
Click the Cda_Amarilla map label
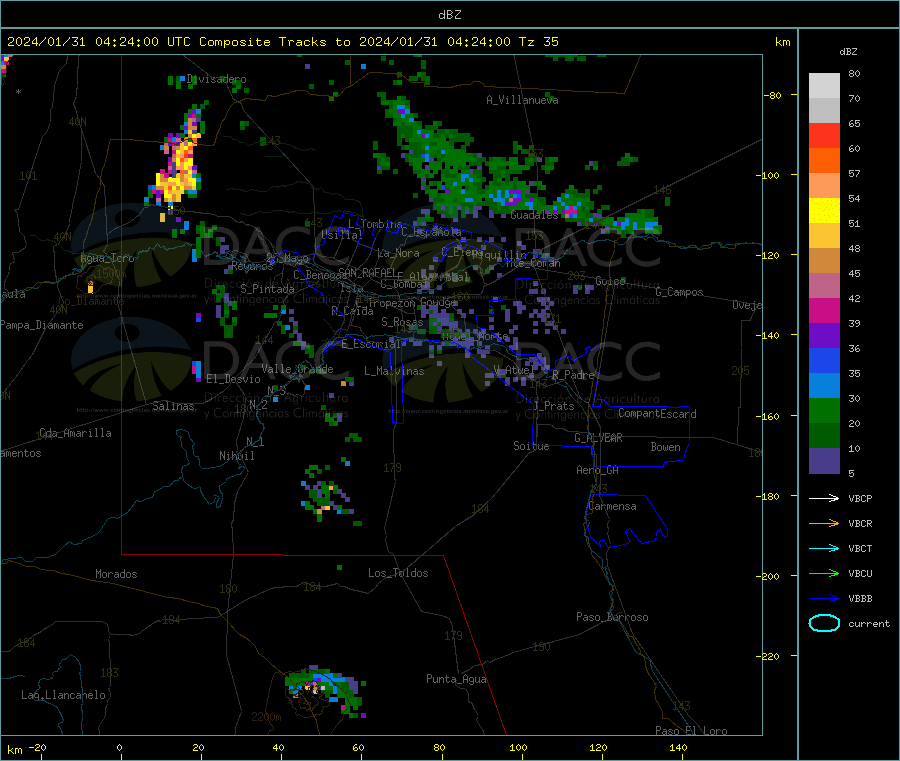75,433
